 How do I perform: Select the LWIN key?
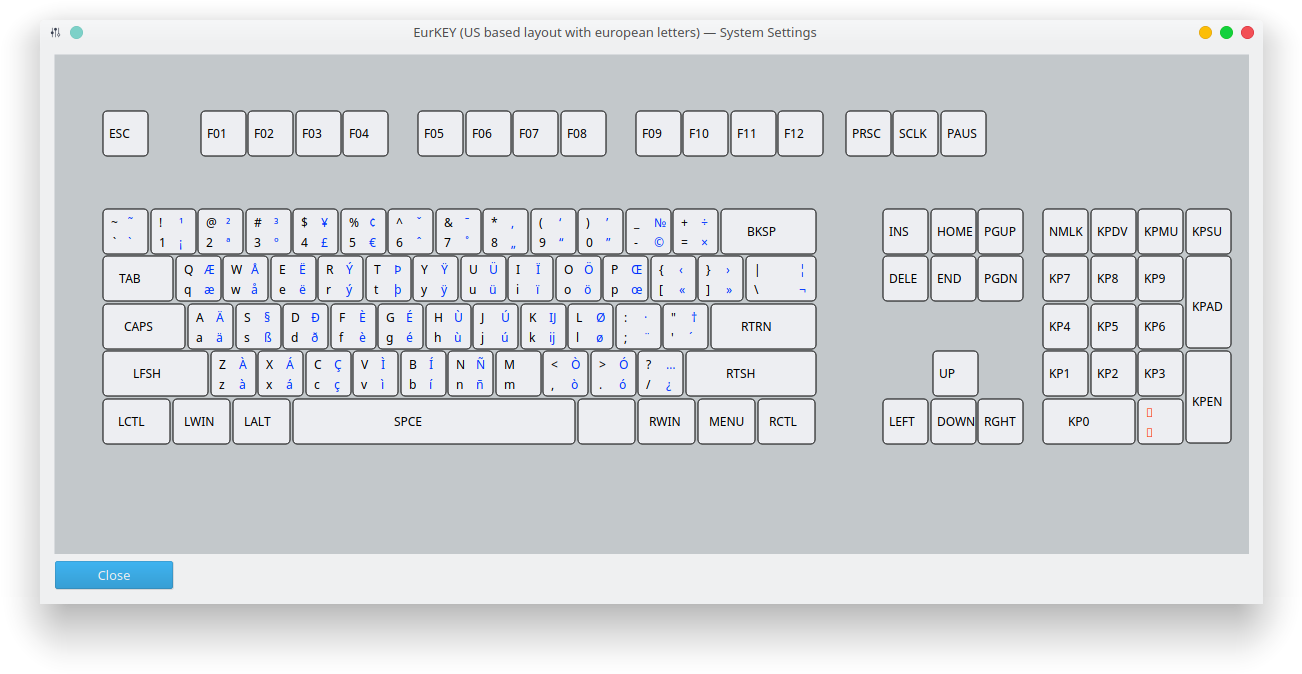tap(201, 421)
